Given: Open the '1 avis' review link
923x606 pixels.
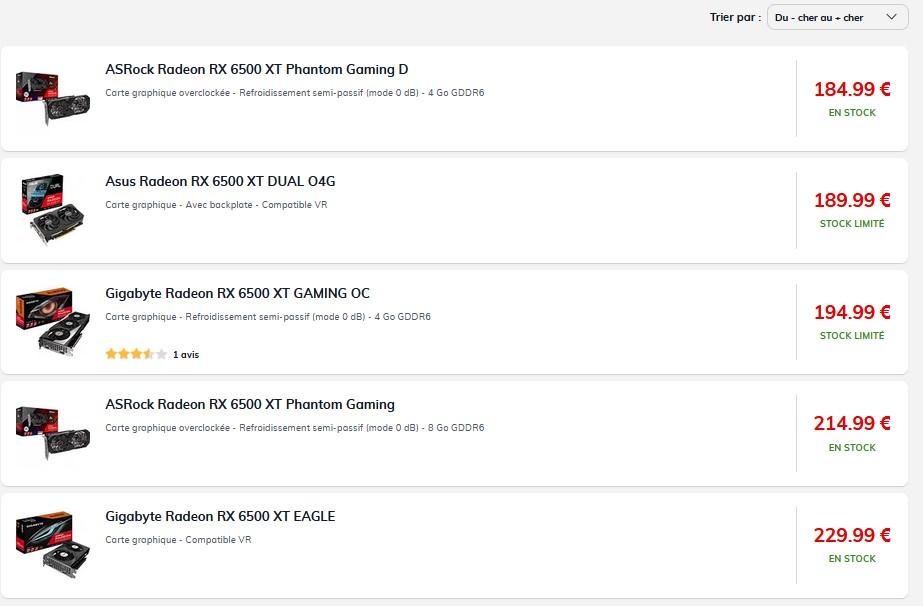Looking at the screenshot, I should [186, 355].
